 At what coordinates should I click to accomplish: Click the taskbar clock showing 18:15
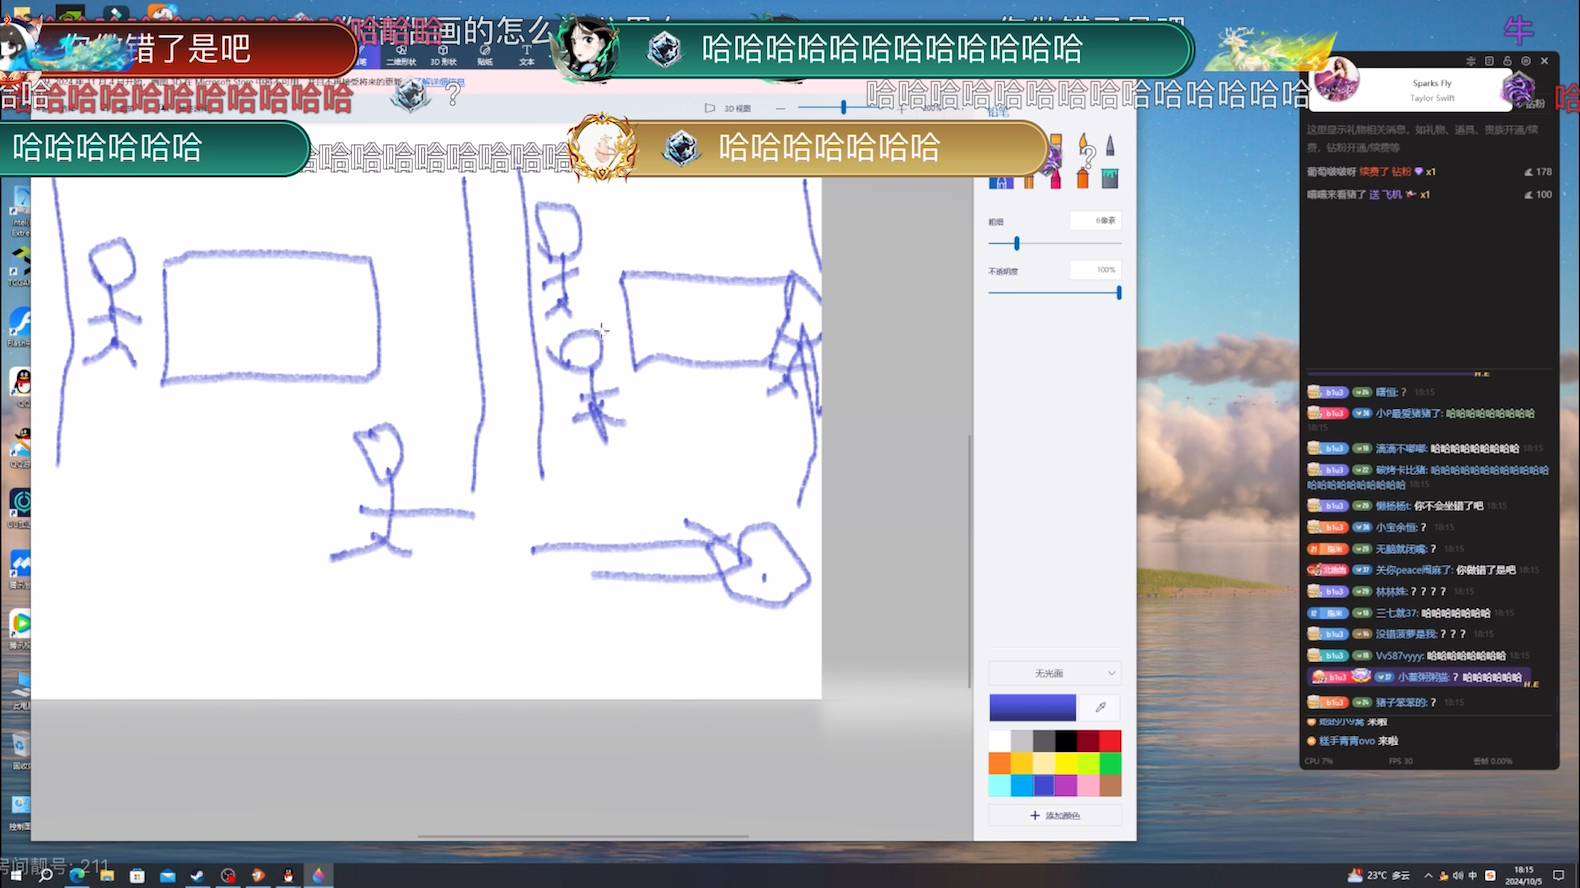tap(1523, 875)
